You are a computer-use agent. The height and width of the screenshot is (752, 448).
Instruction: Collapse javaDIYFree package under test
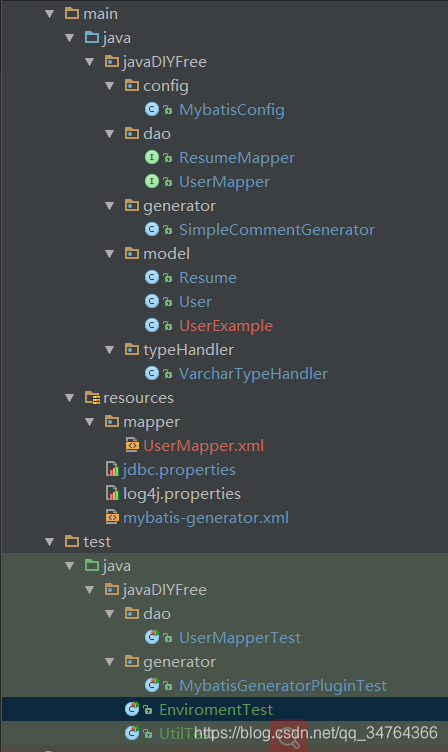click(90, 589)
